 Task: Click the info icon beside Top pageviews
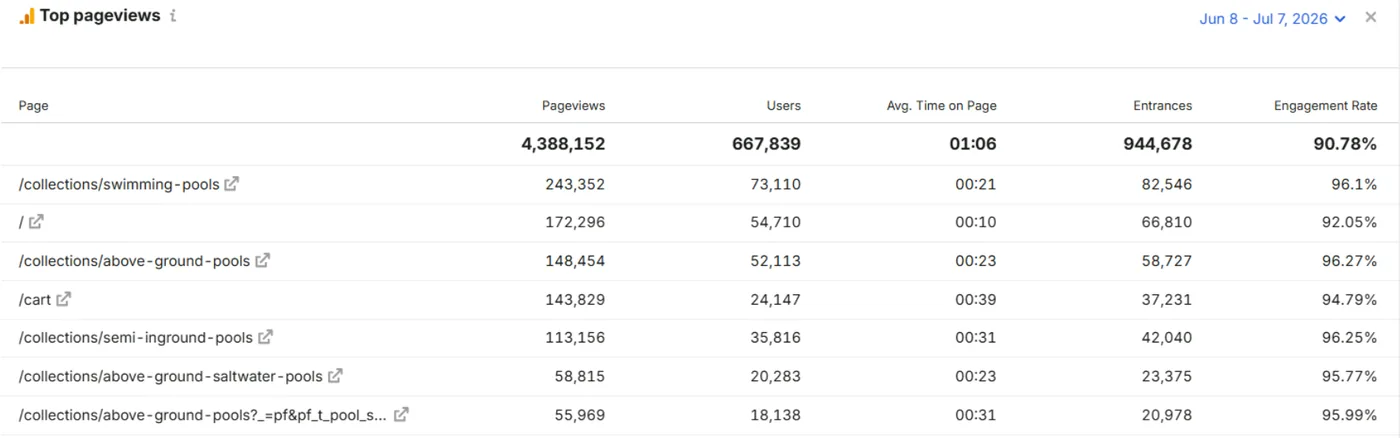173,16
